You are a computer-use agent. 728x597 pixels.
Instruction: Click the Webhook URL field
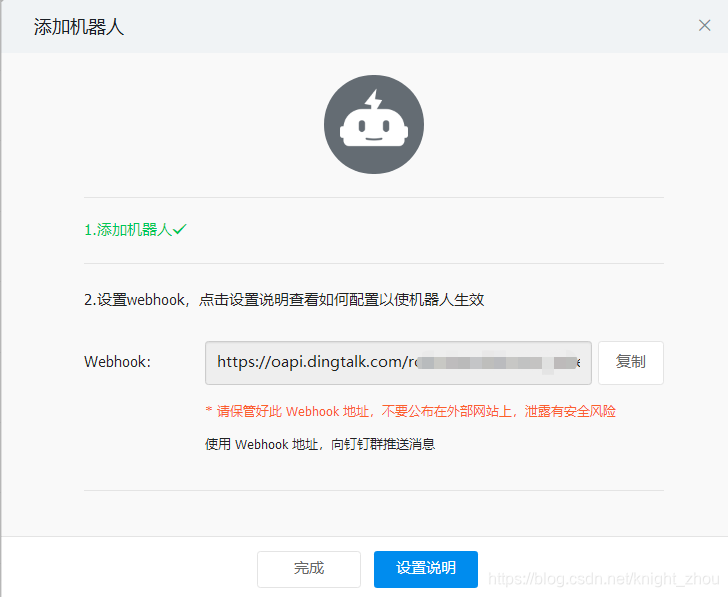tap(398, 363)
